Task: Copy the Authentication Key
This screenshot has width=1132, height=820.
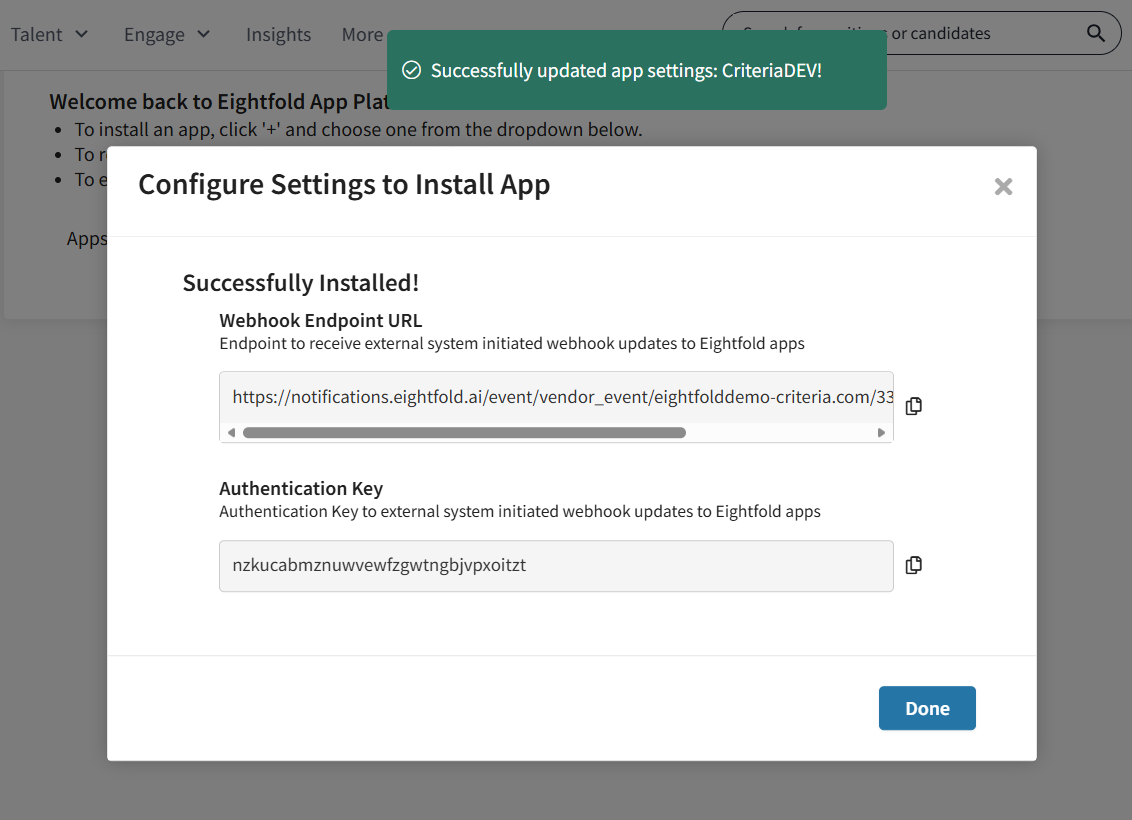Action: (913, 566)
